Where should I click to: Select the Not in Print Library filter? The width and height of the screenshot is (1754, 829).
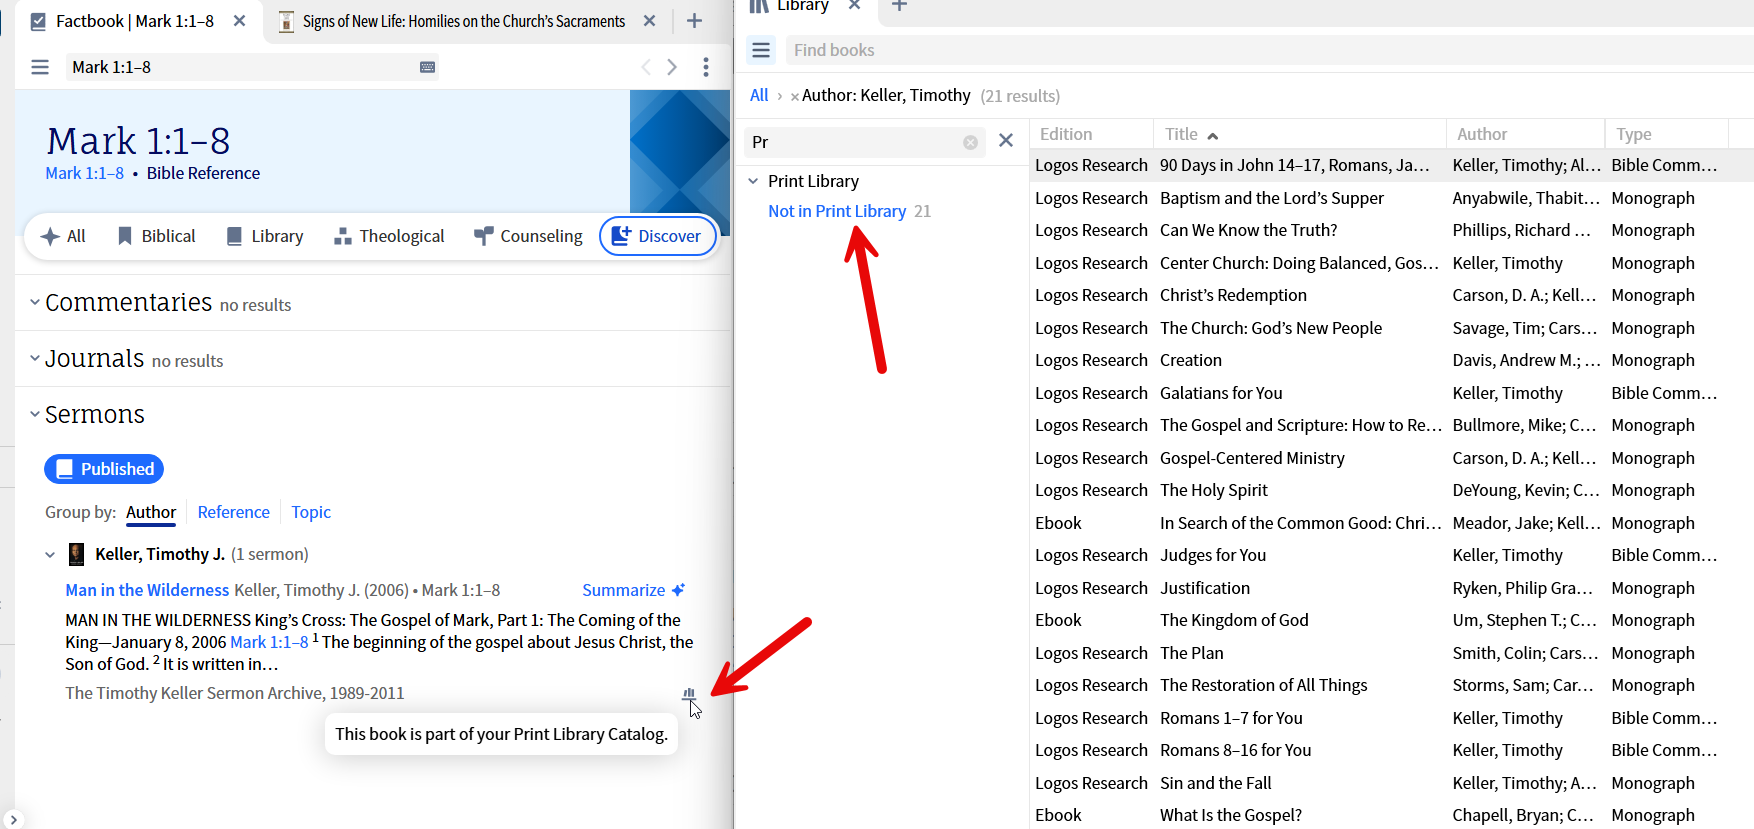(x=837, y=211)
